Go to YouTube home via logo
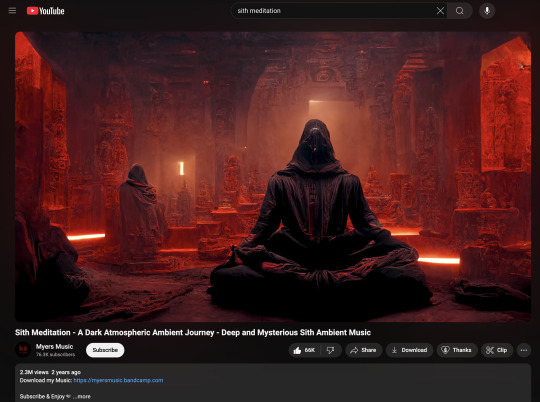This screenshot has width=540, height=402. click(45, 11)
